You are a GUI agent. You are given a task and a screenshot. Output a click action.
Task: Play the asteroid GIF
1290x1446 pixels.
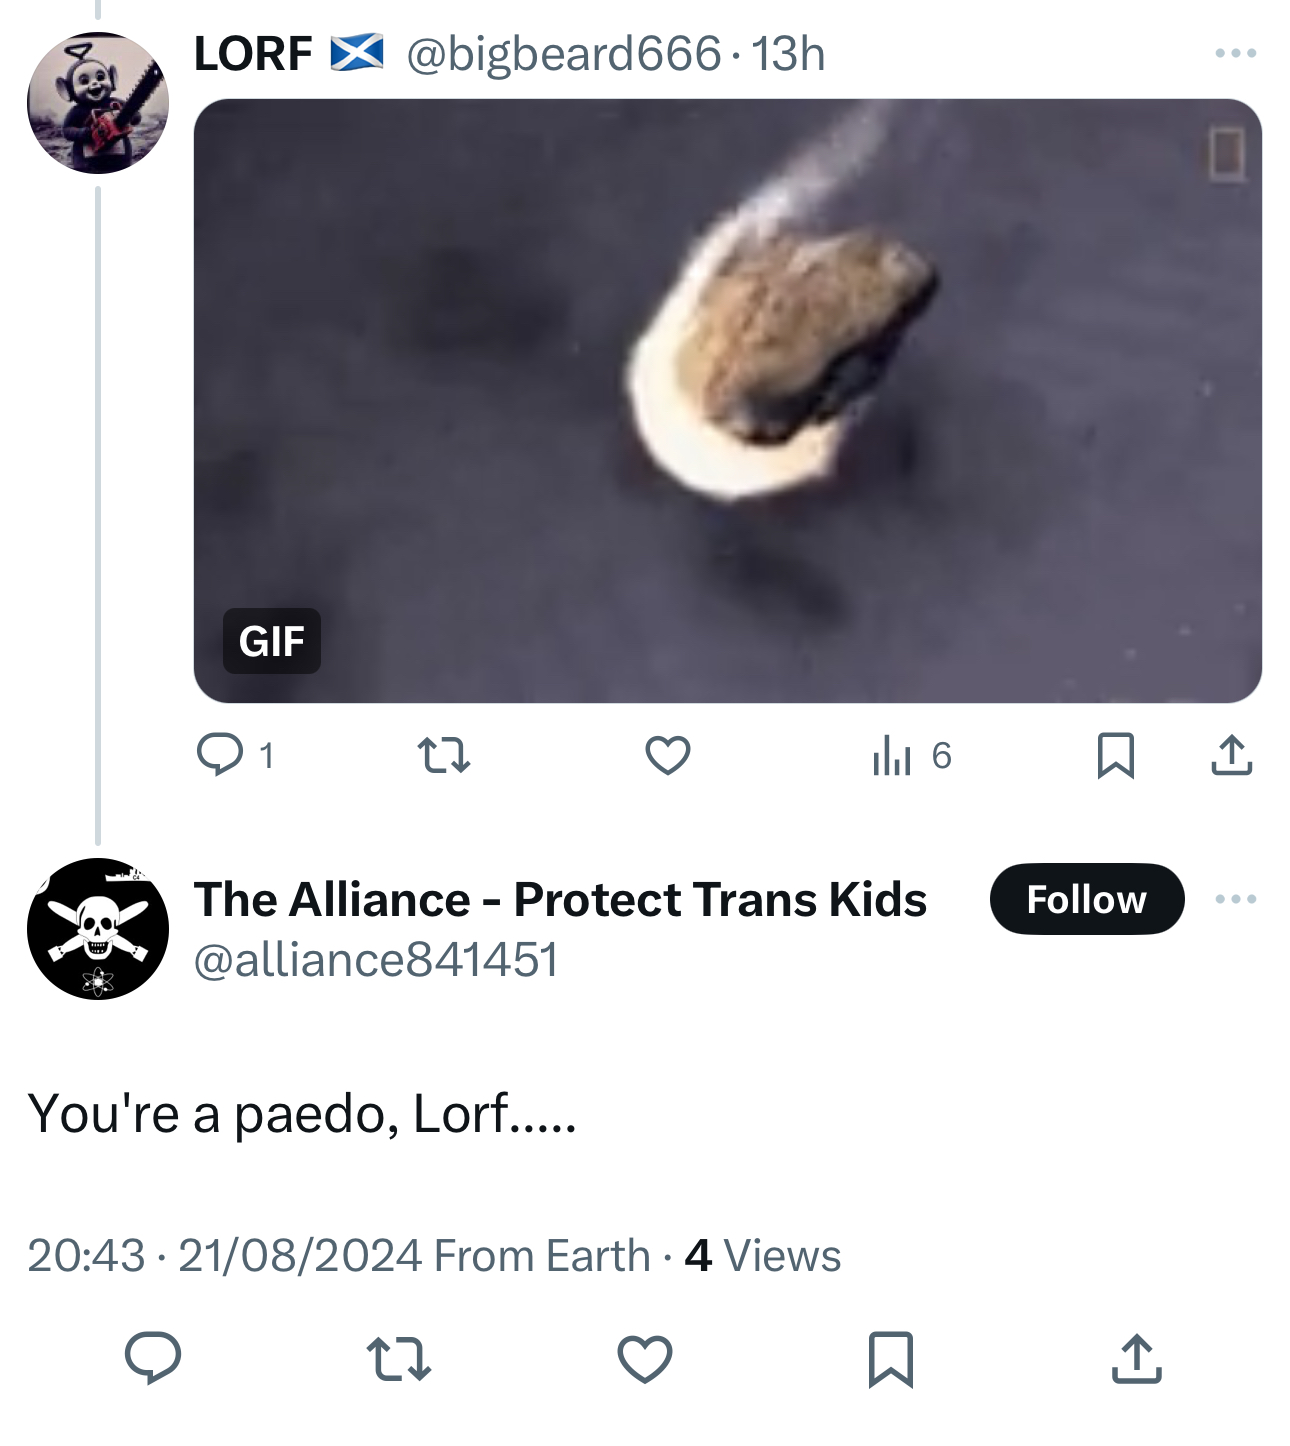[727, 400]
